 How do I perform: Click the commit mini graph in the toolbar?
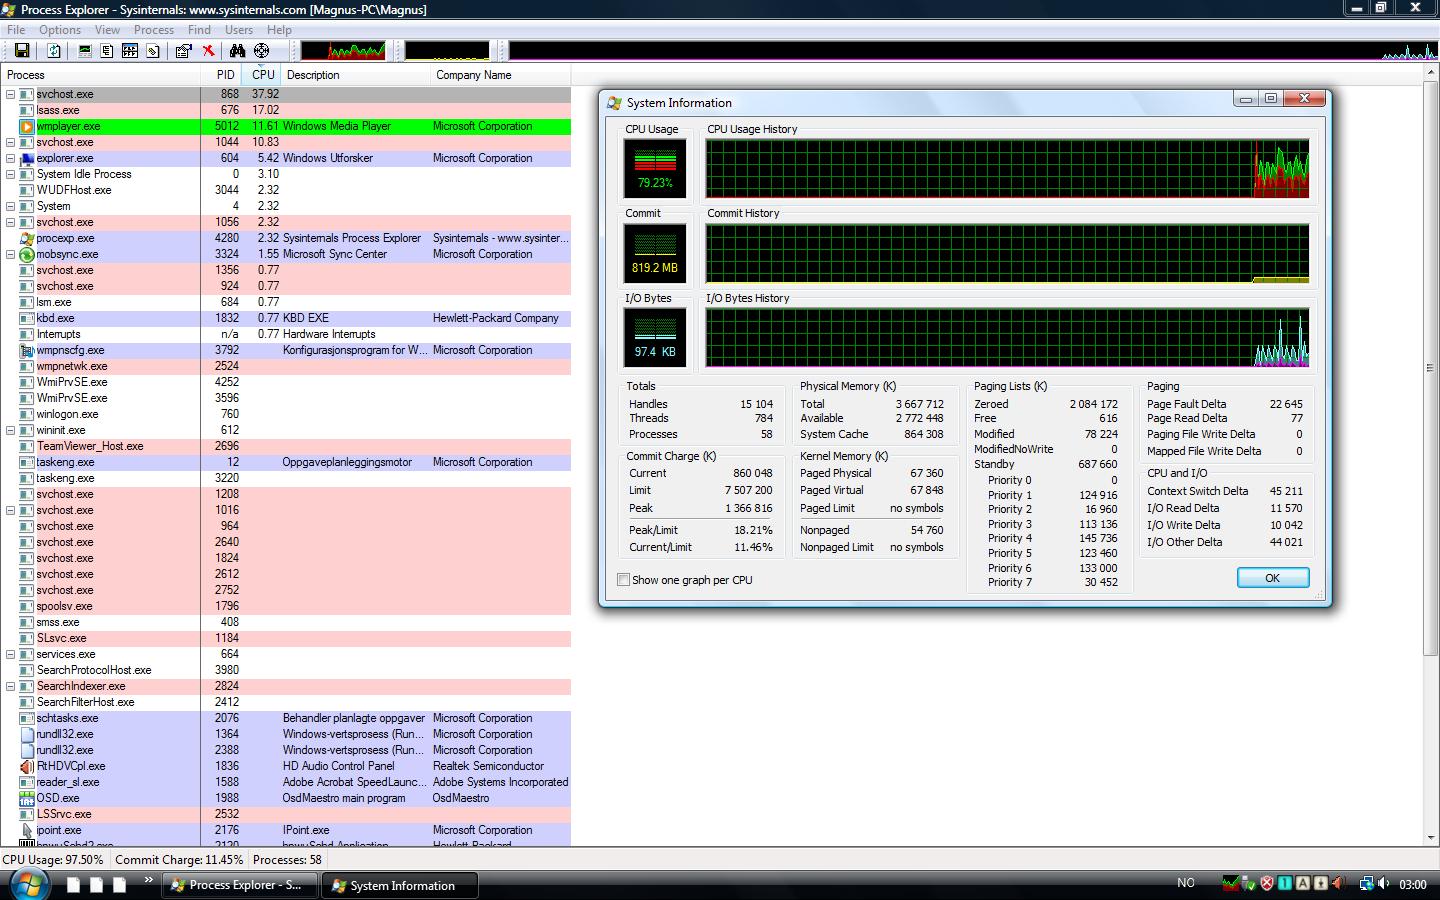447,50
